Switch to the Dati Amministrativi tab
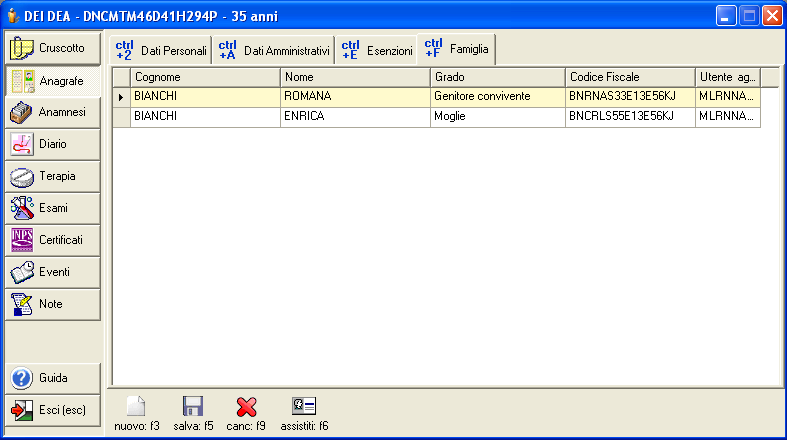This screenshot has width=787, height=440. [273, 50]
